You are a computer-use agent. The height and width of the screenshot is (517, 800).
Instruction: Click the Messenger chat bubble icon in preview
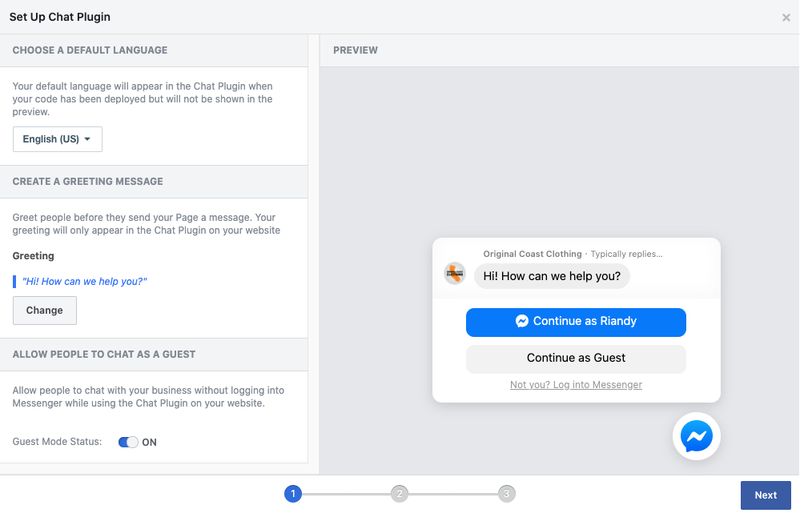pos(696,436)
